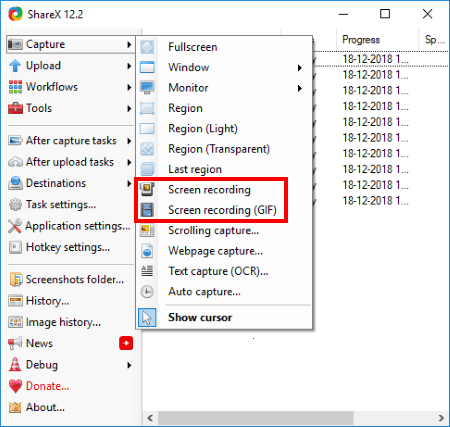Viewport: 450px width, 427px height.
Task: Click the Region capture icon
Action: [x=147, y=108]
